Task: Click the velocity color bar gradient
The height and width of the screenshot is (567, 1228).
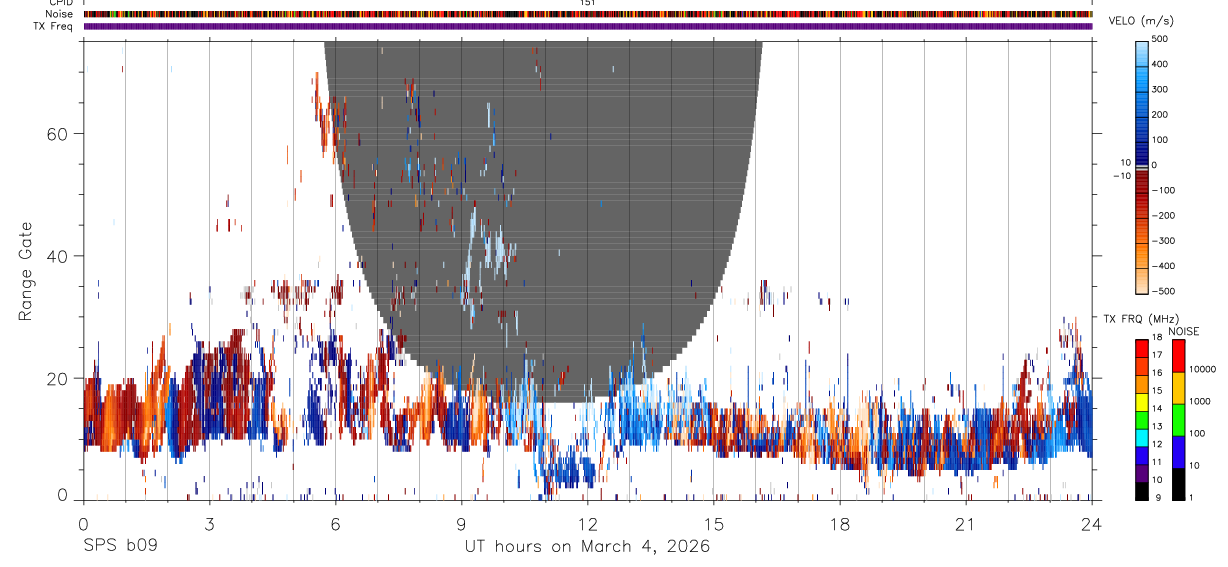Action: [x=1142, y=166]
